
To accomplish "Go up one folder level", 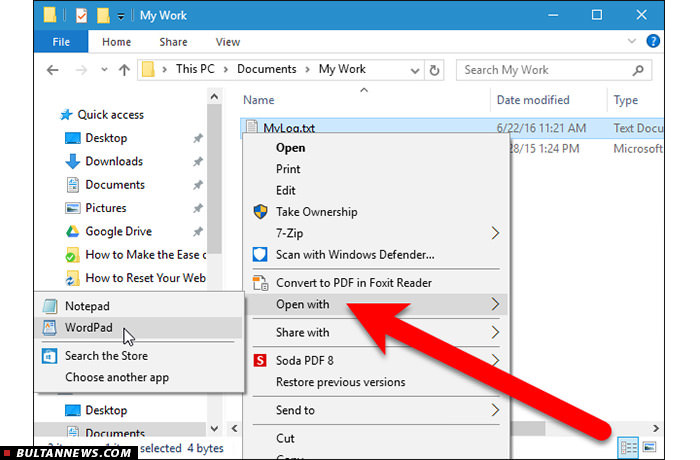I will point(124,70).
